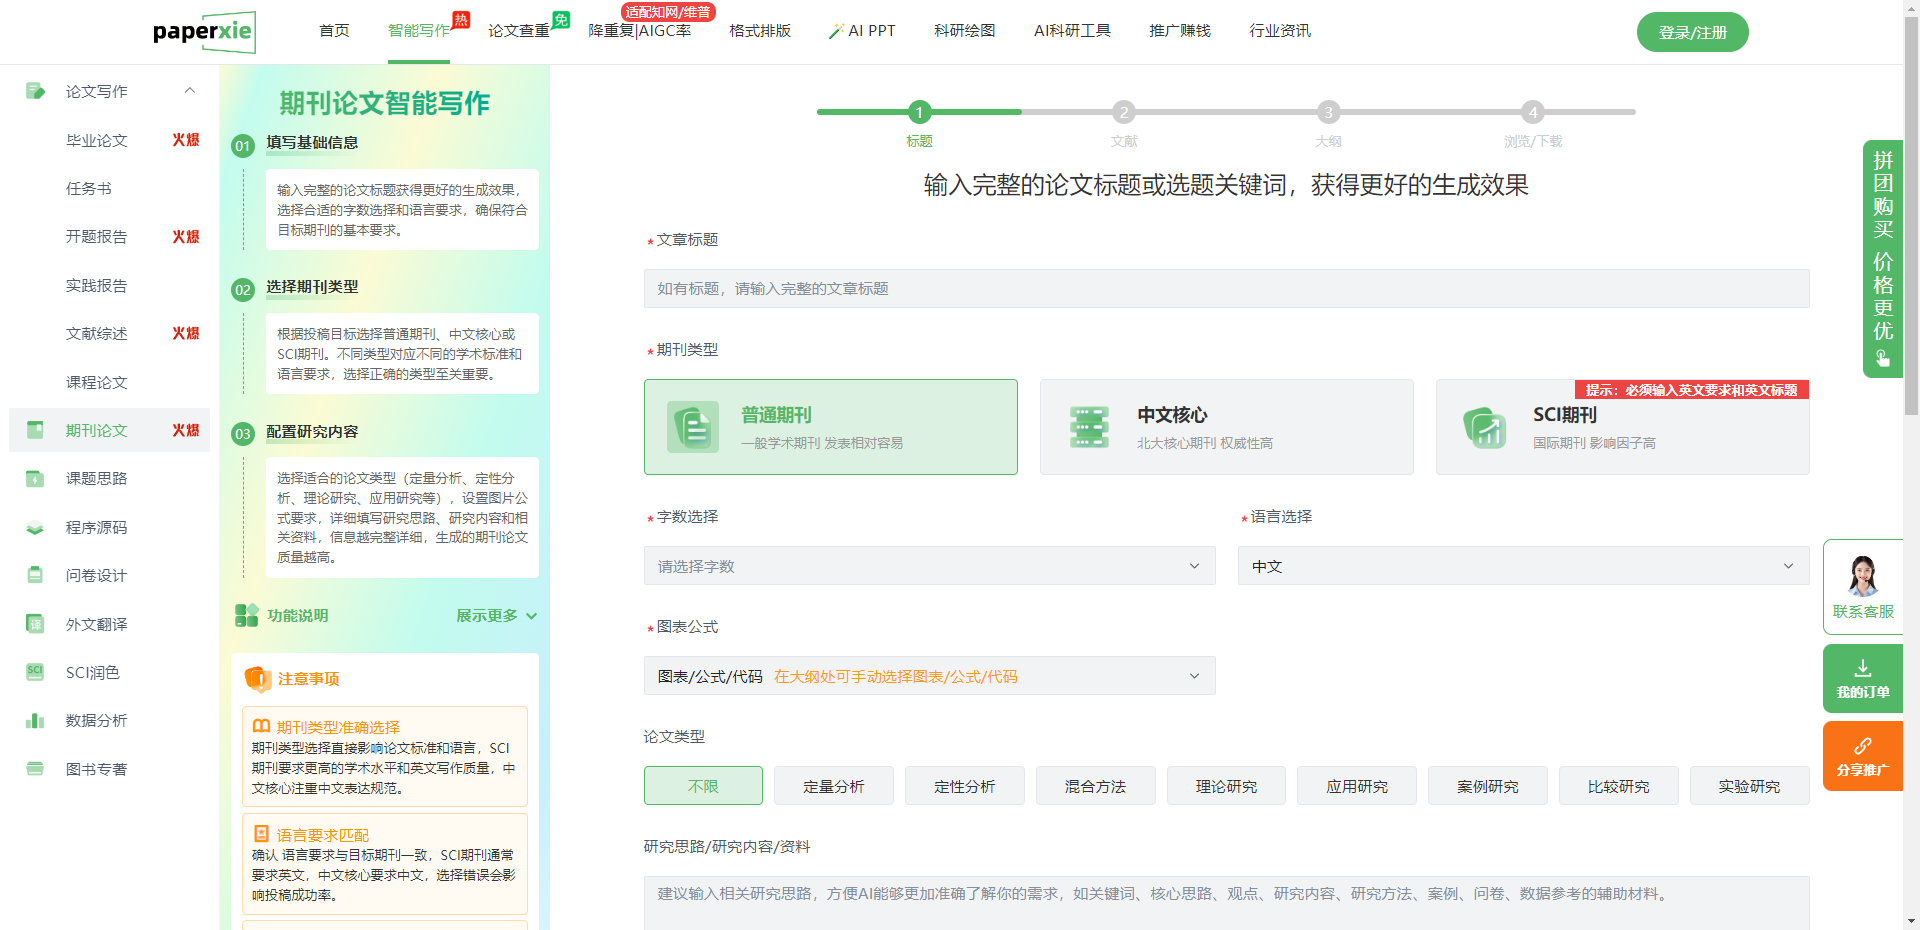Viewport: 1920px width, 930px height.
Task: Click the 程序源码 sidebar icon
Action: pyautogui.click(x=35, y=528)
